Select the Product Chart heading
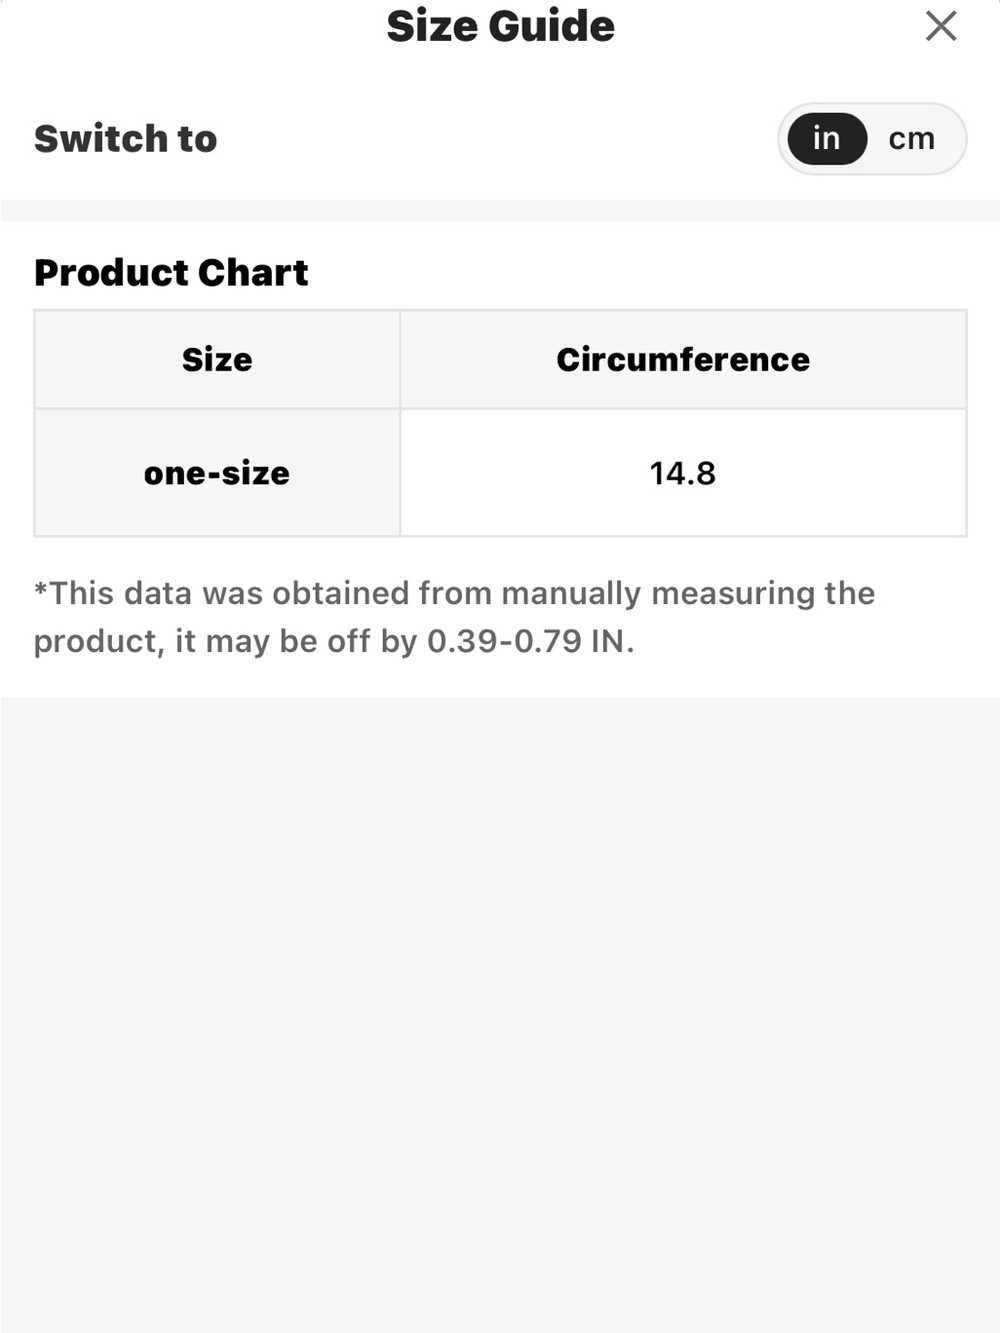 pyautogui.click(x=171, y=272)
